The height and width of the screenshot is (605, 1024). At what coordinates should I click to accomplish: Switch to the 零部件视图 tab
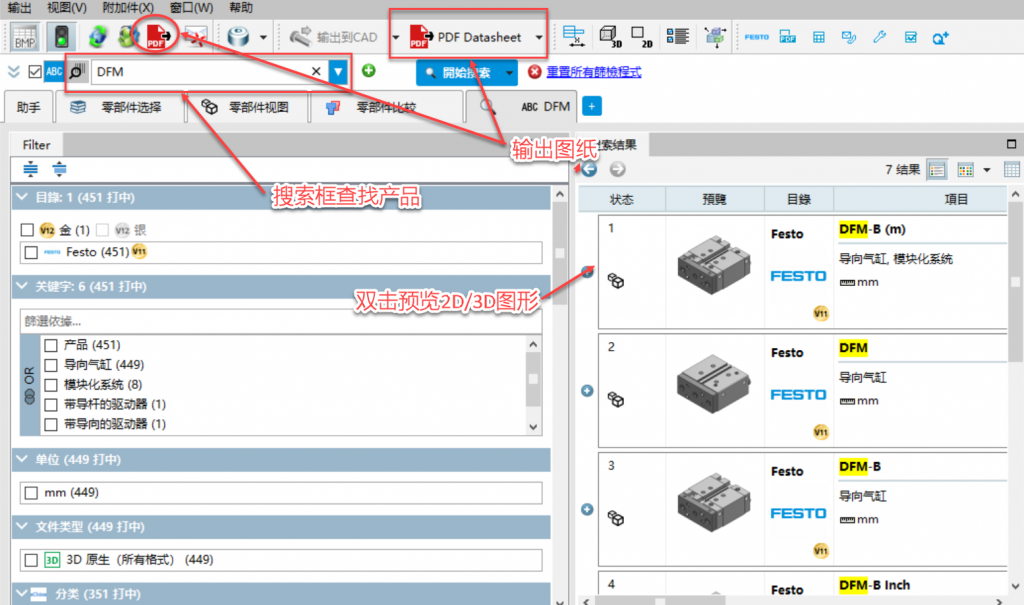point(246,107)
